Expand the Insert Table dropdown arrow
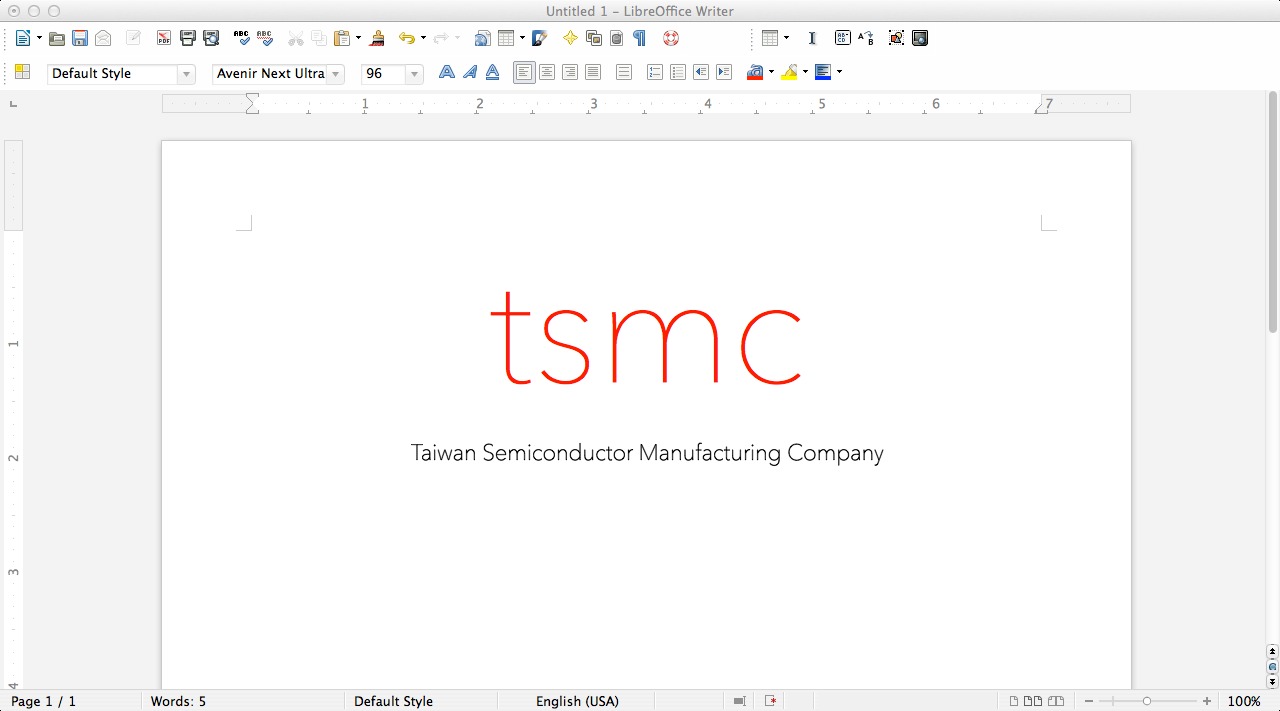 (522, 38)
